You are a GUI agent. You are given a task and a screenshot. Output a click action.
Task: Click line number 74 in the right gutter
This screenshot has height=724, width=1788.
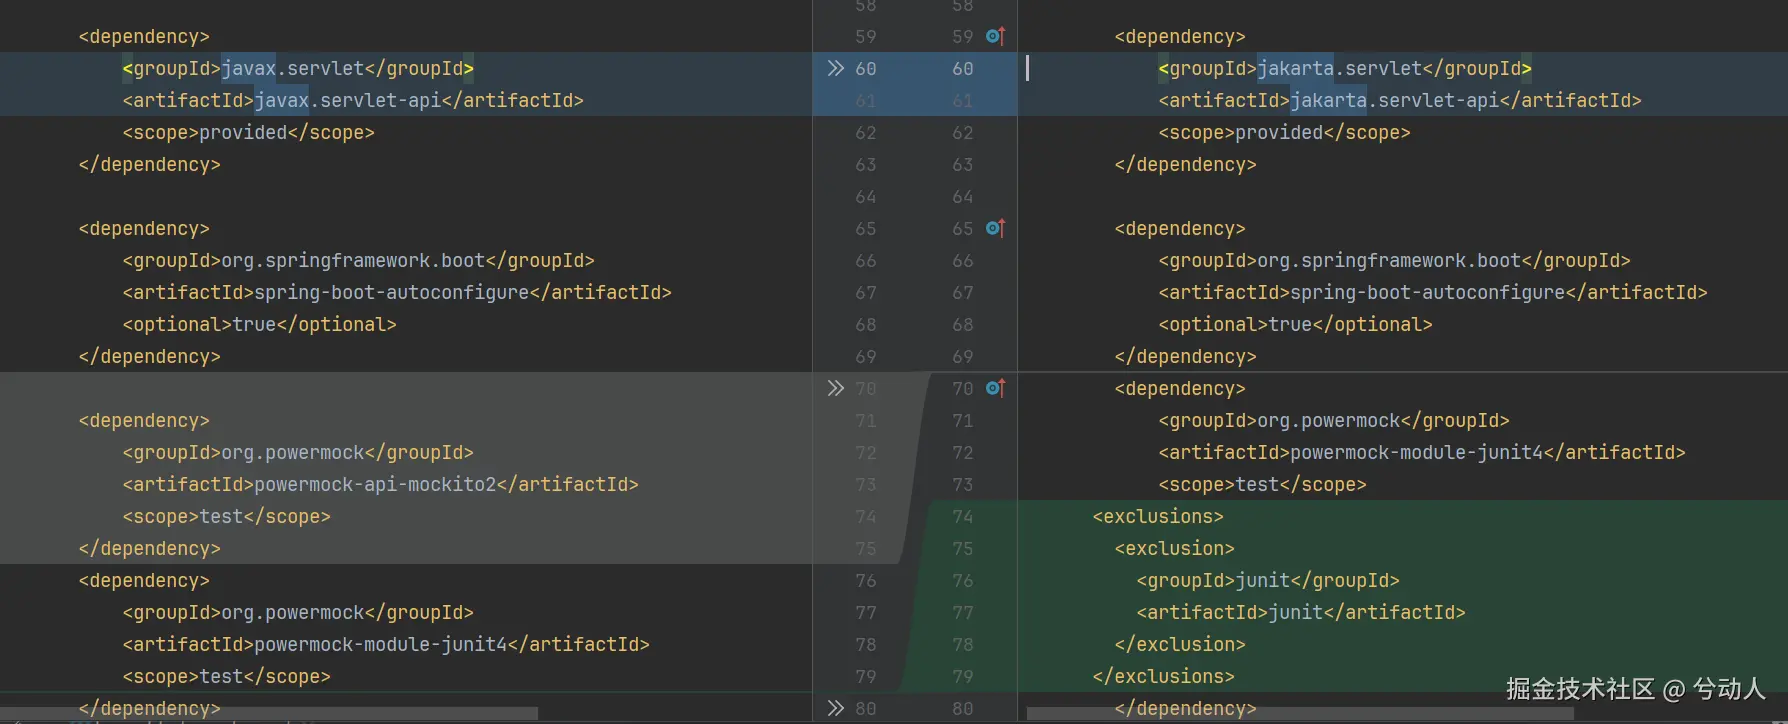click(962, 516)
